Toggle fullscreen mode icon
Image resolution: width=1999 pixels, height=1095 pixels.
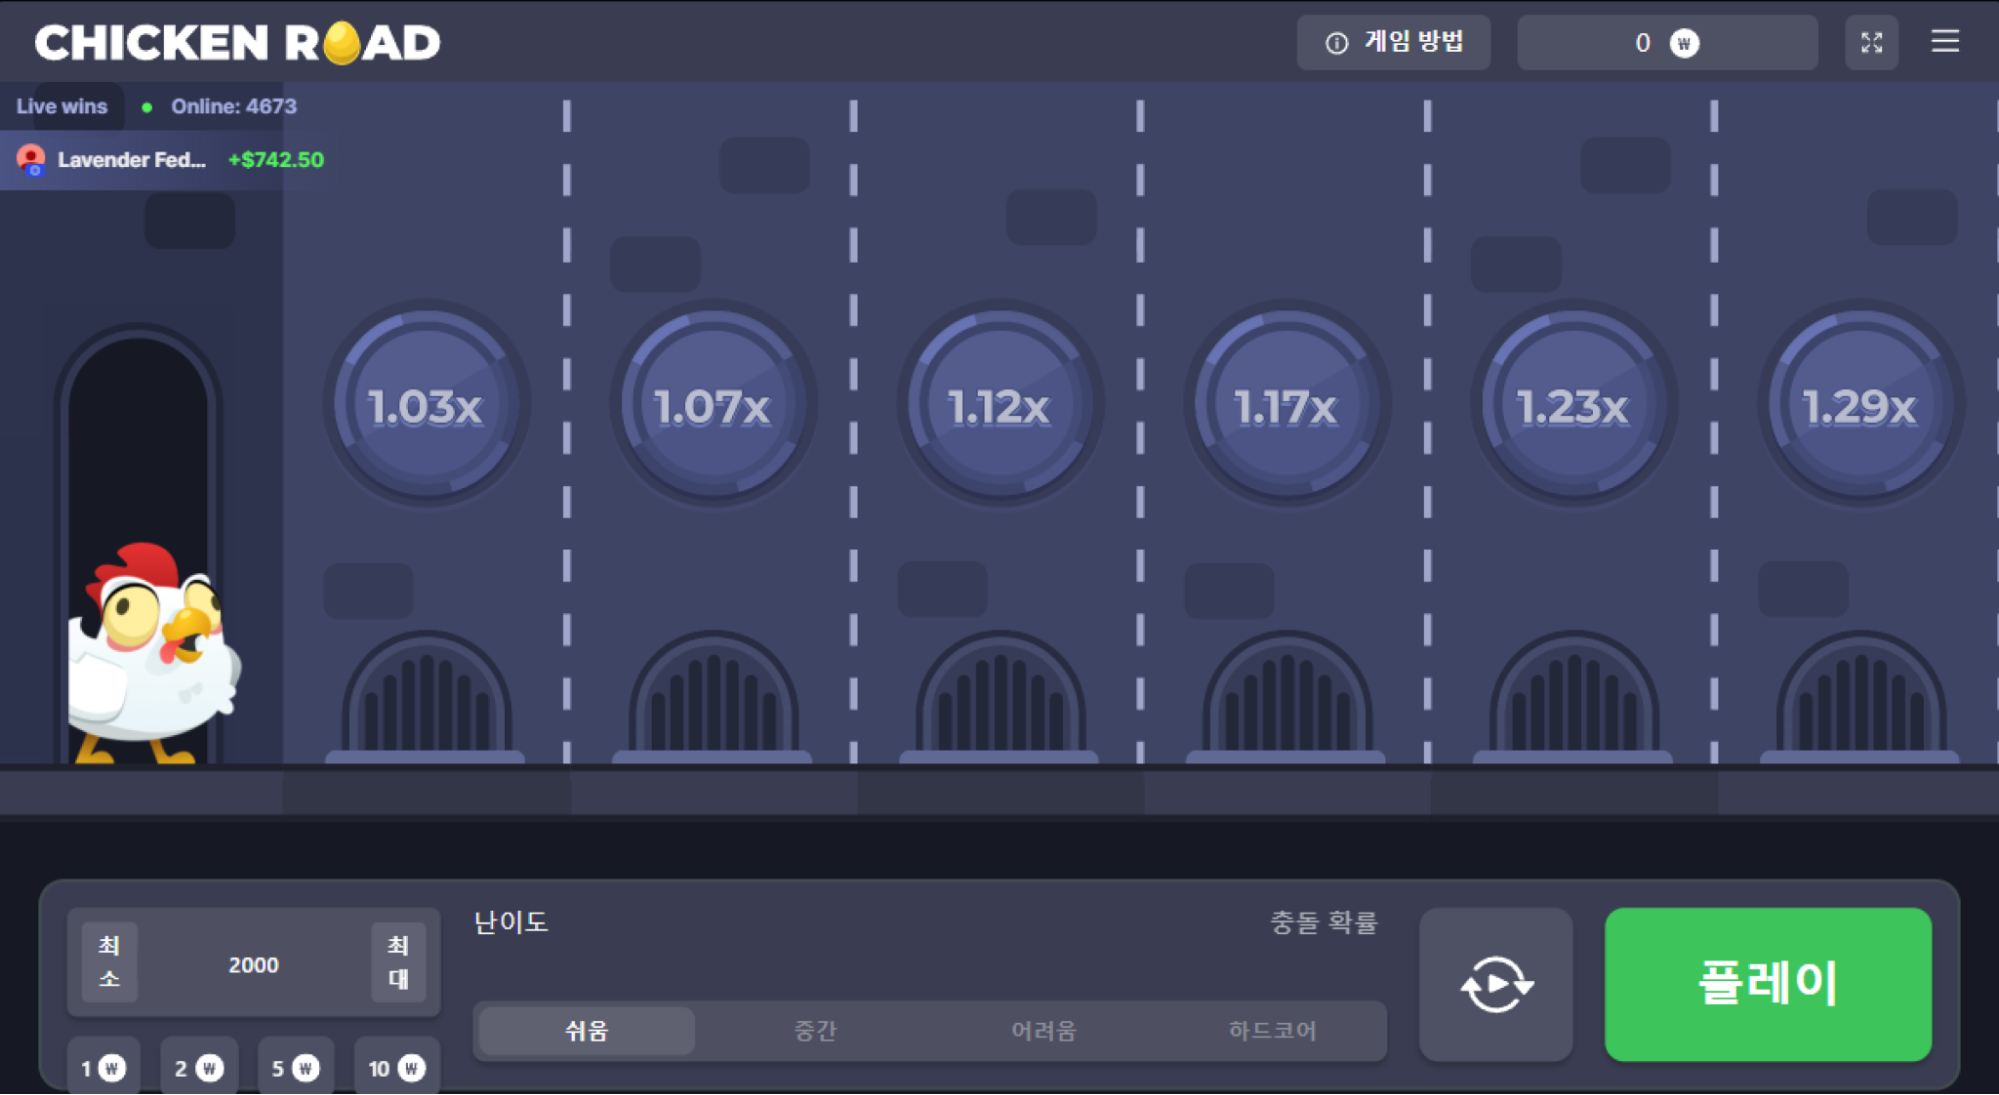pyautogui.click(x=1871, y=42)
